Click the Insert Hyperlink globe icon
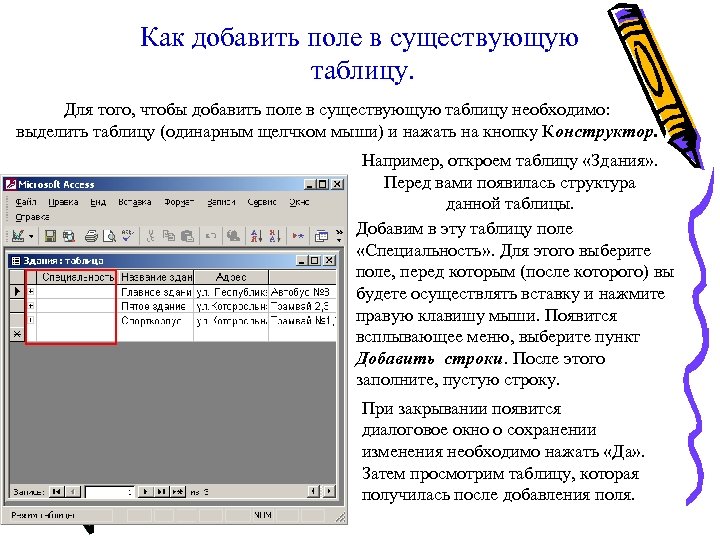 (x=233, y=236)
